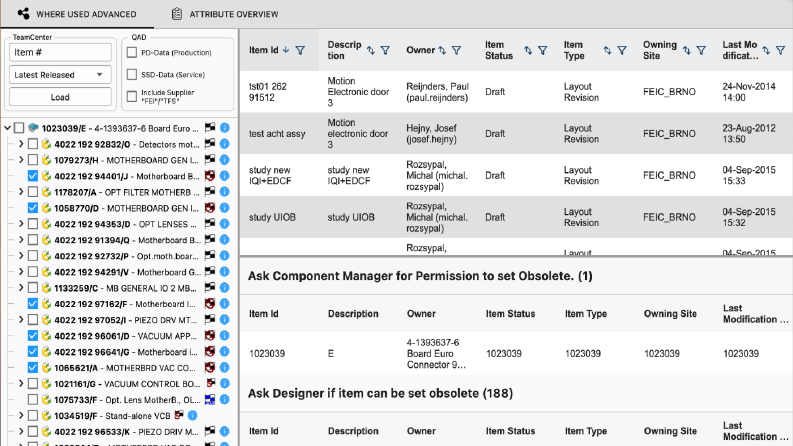Sort by Item Id column arrow

[x=286, y=50]
